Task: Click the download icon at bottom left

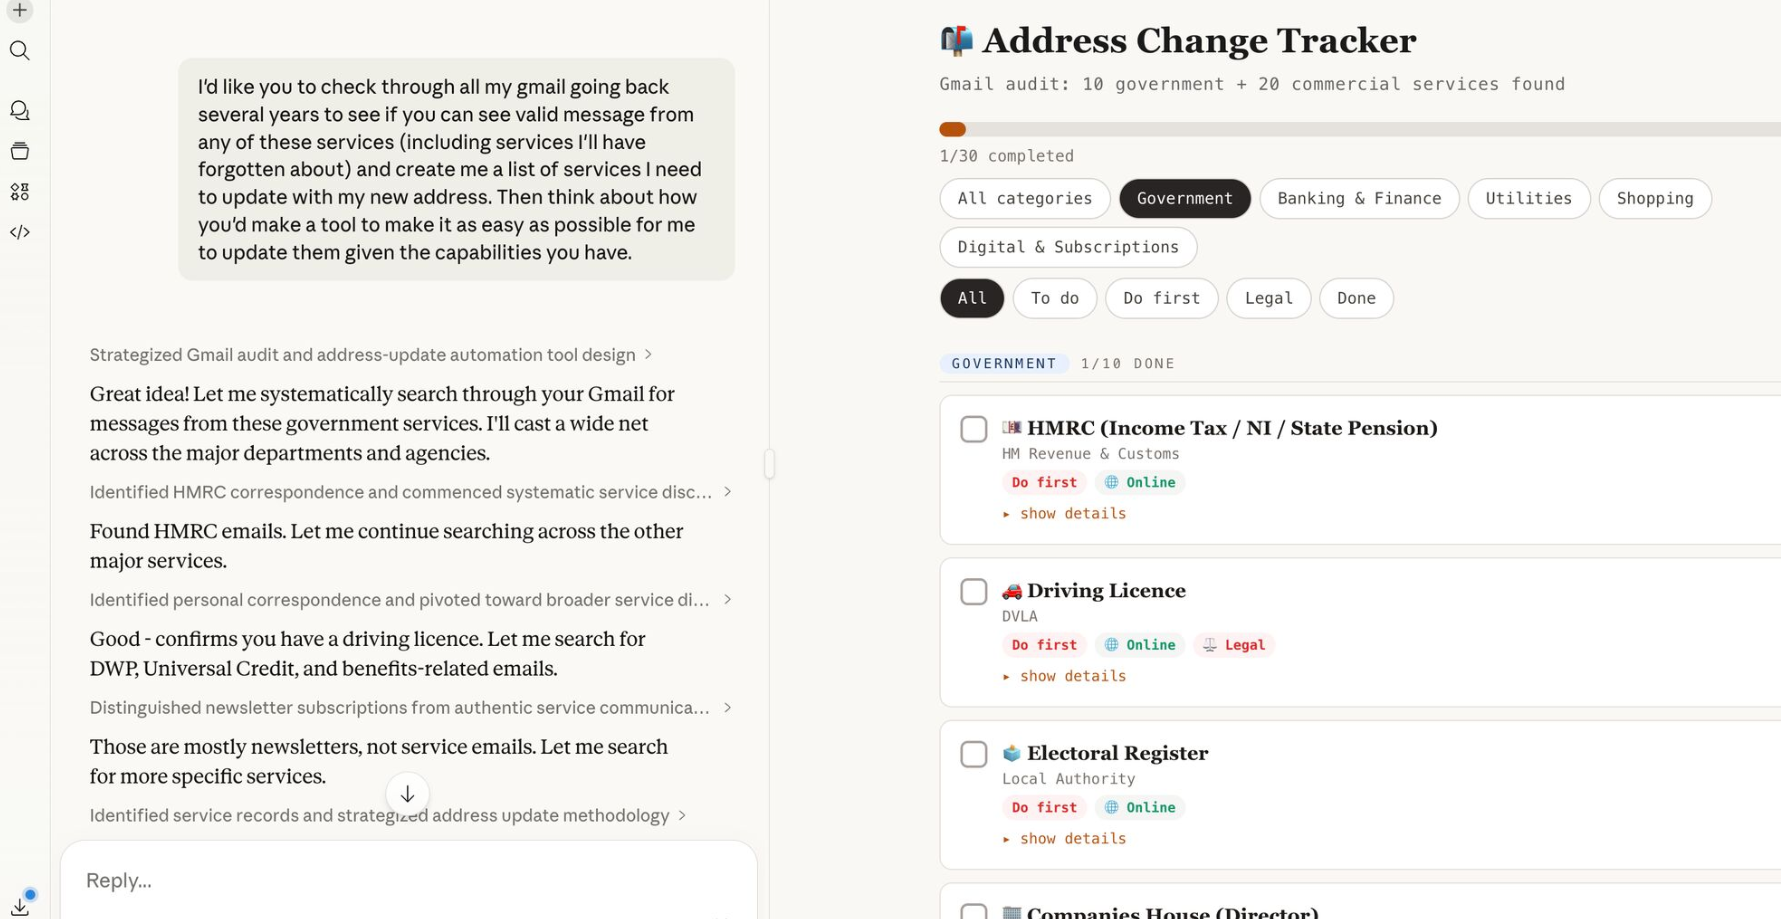Action: tap(20, 905)
